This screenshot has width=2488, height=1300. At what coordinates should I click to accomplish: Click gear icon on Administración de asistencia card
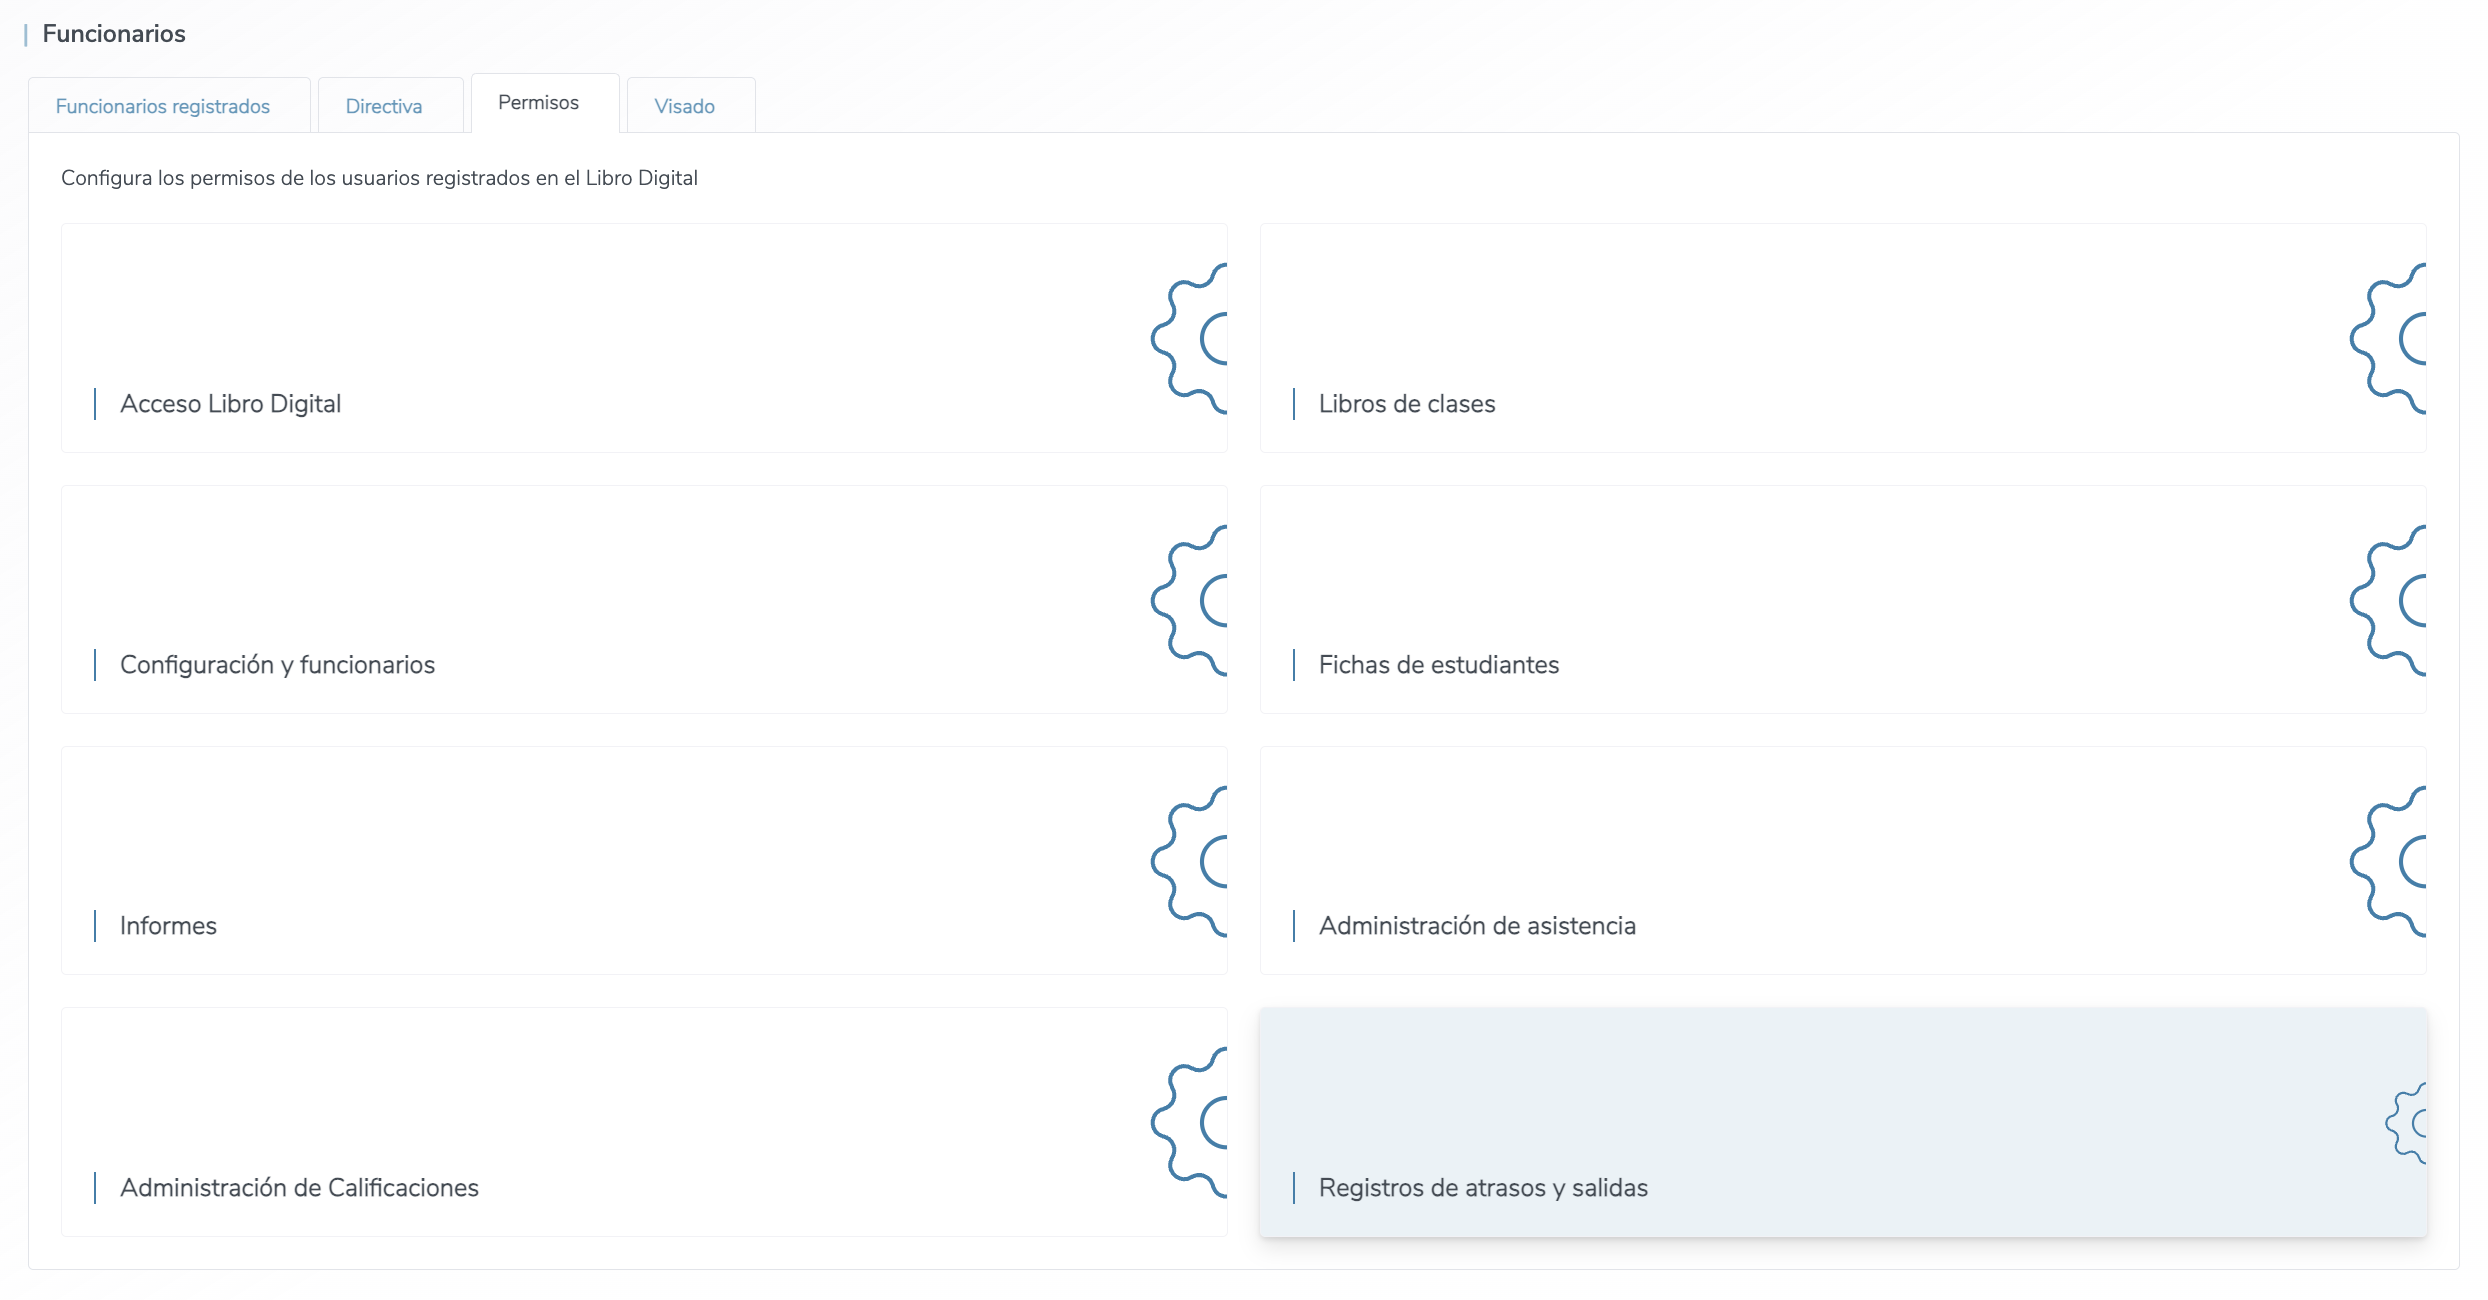point(2391,861)
